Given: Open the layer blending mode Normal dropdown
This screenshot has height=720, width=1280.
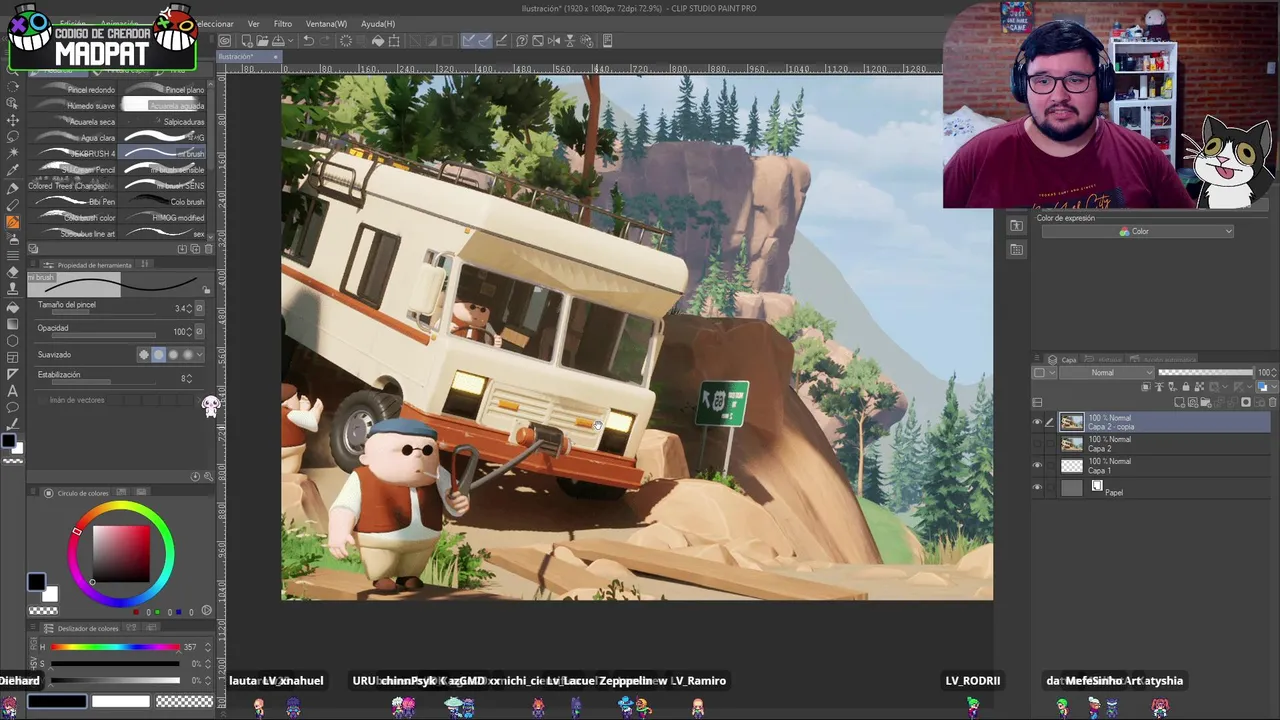Looking at the screenshot, I should click(1107, 372).
